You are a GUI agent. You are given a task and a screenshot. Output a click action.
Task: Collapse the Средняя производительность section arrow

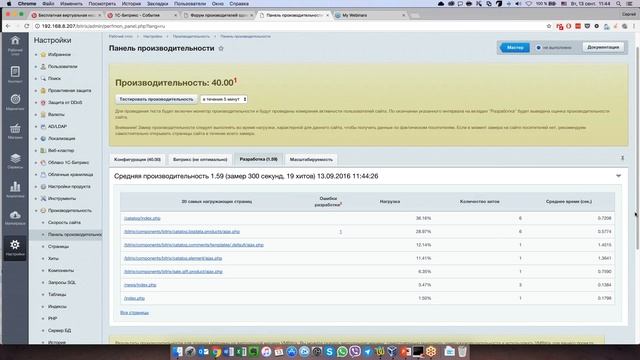click(618, 176)
